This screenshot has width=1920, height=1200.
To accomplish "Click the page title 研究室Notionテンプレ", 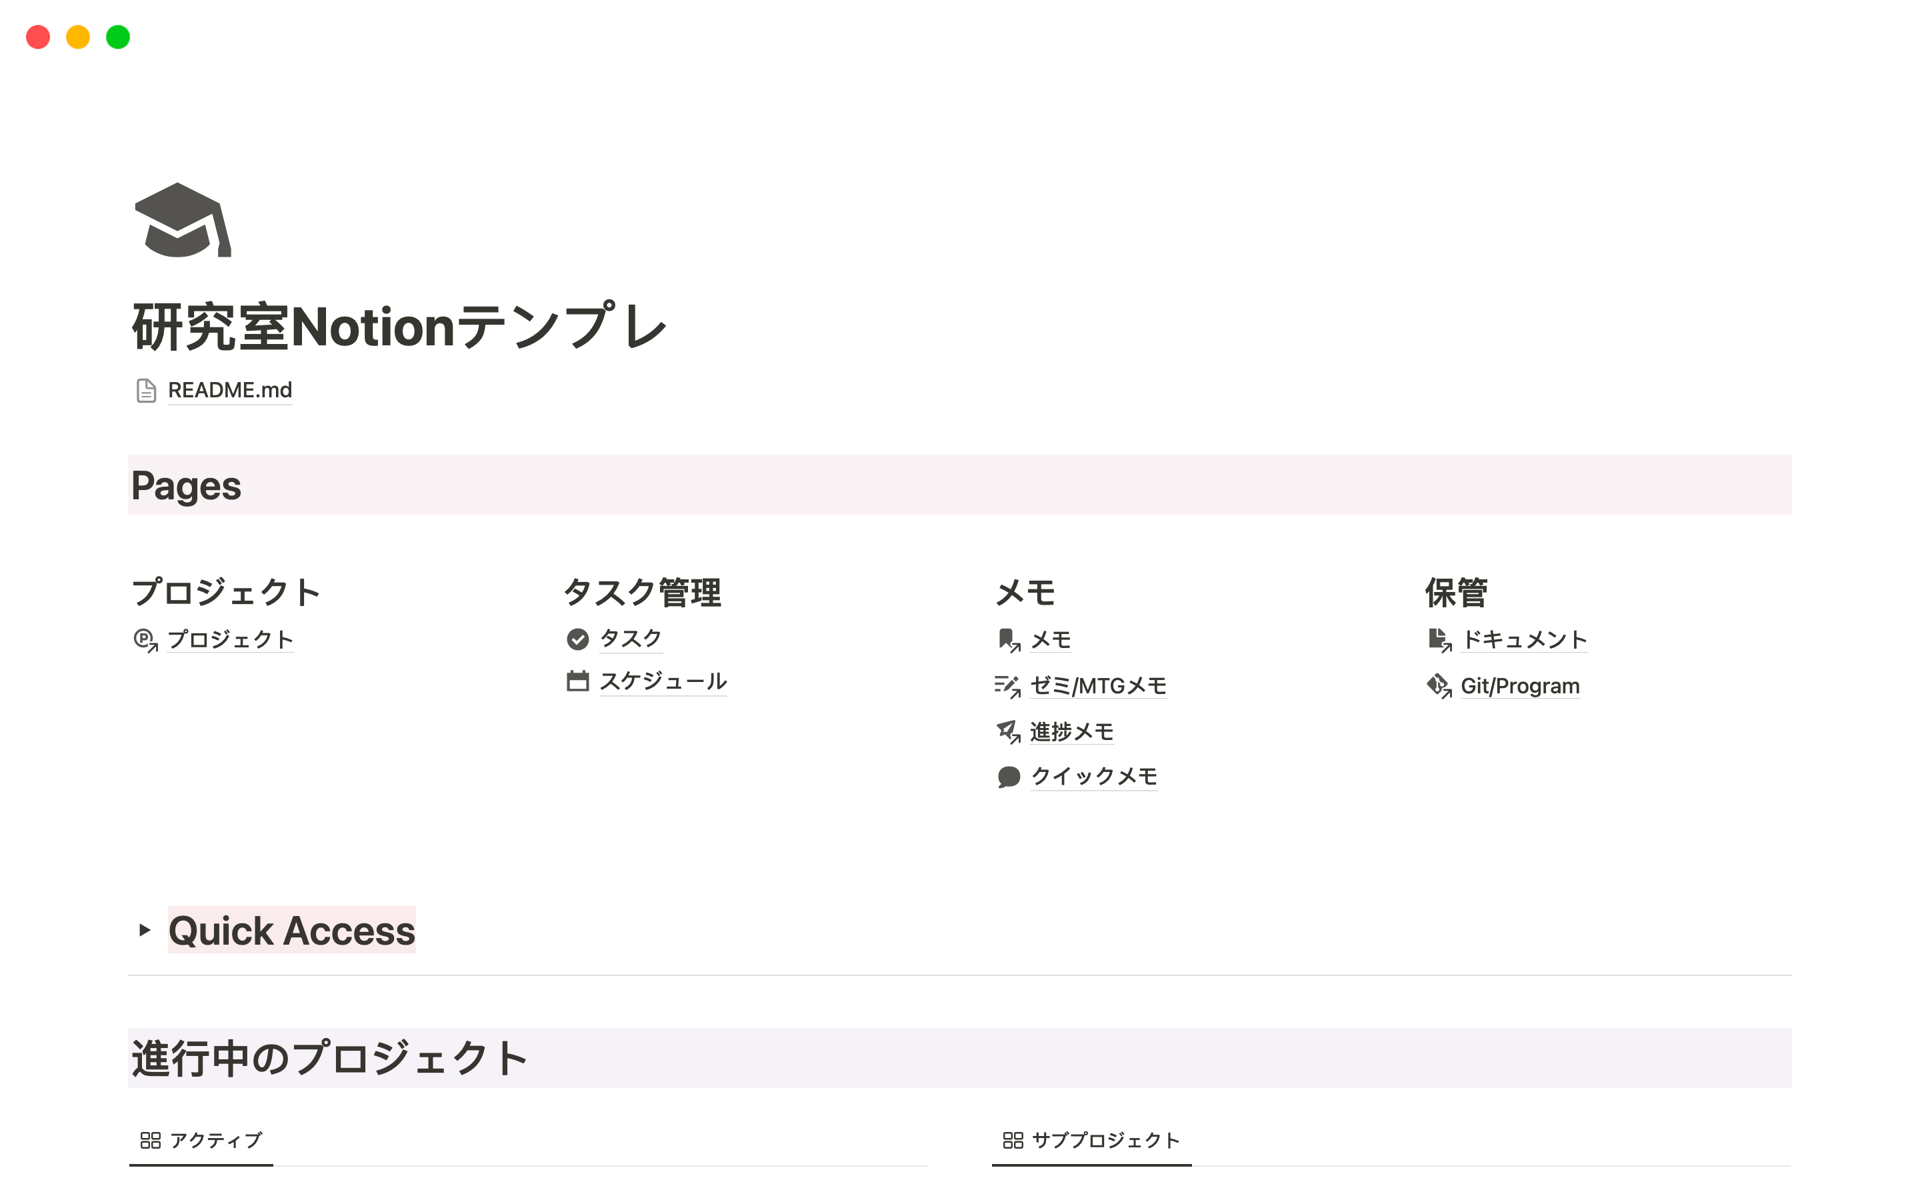I will (399, 326).
